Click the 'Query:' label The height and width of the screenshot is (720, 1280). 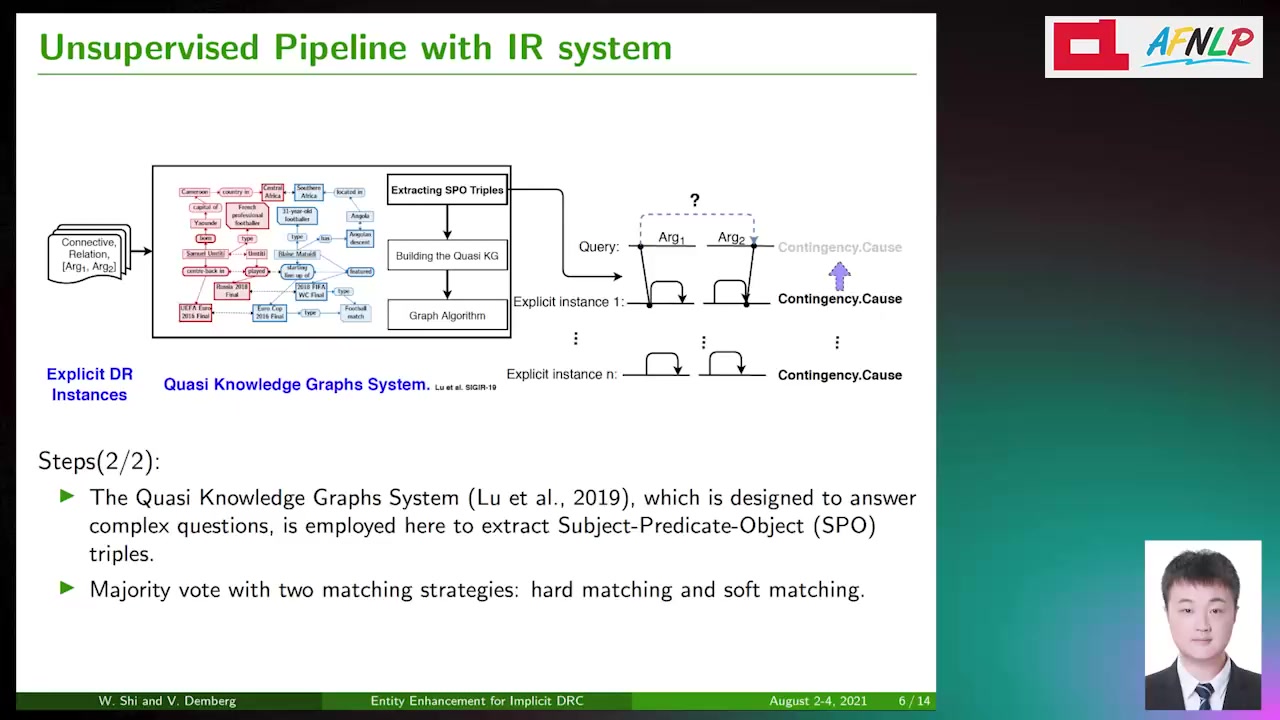599,247
